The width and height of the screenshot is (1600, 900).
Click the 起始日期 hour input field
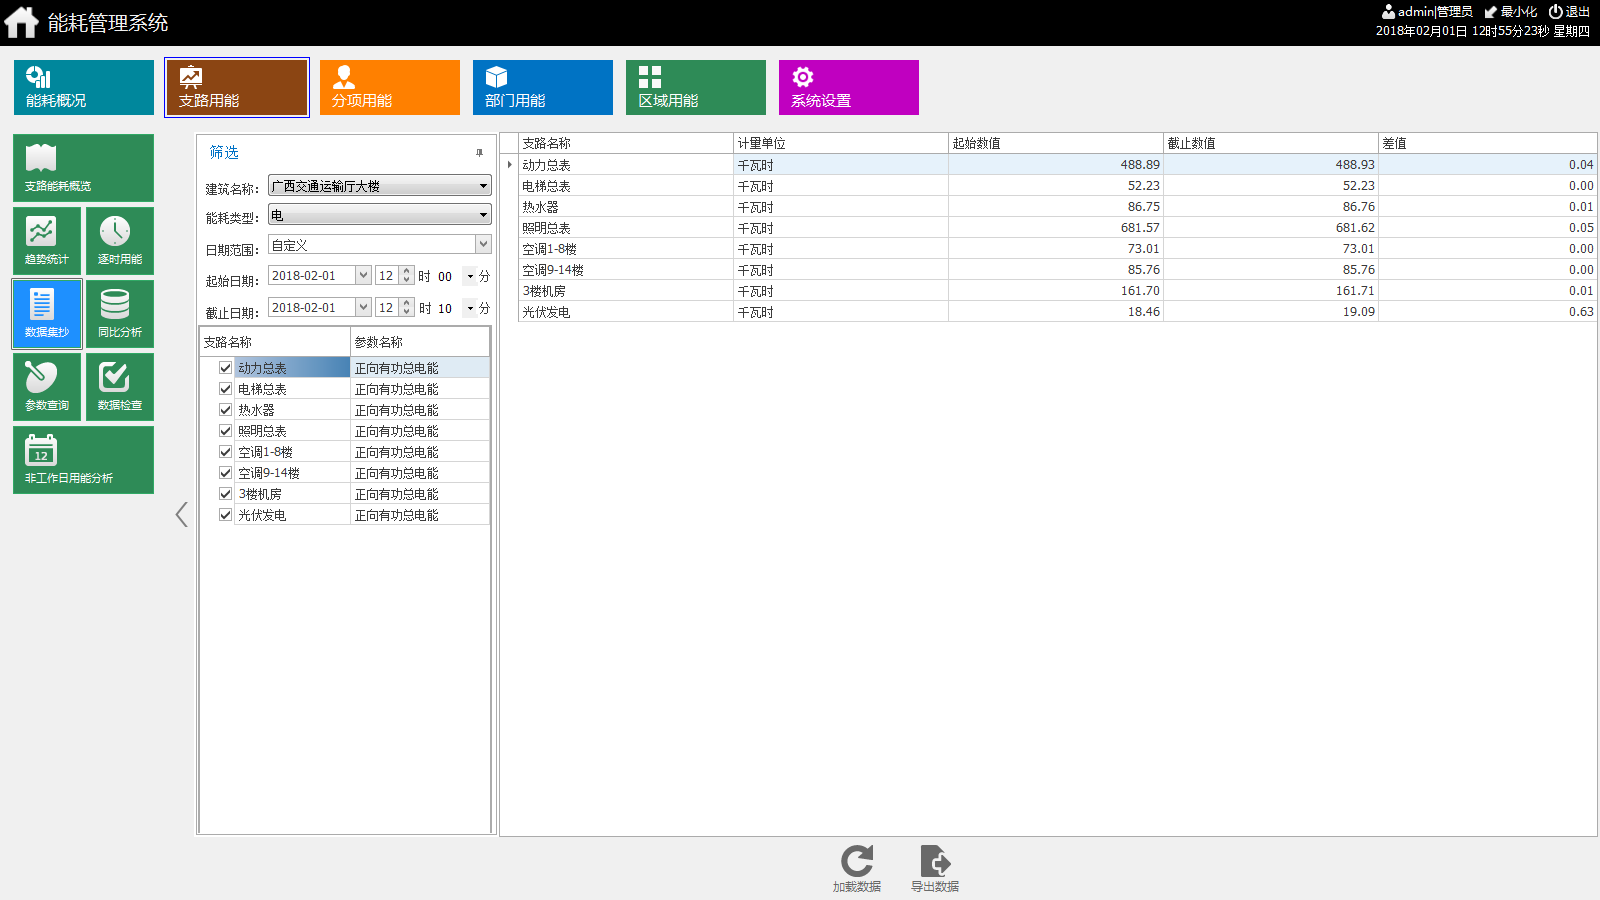point(387,275)
